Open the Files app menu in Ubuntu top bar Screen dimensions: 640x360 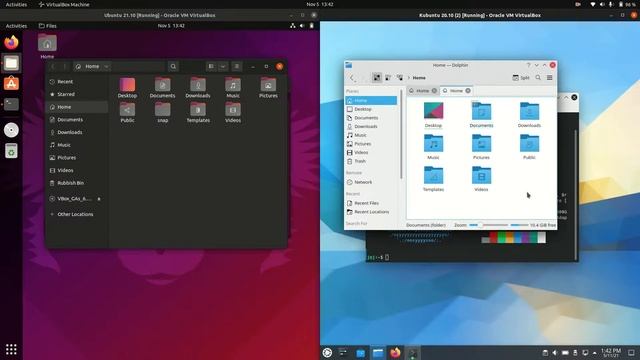click(48, 26)
